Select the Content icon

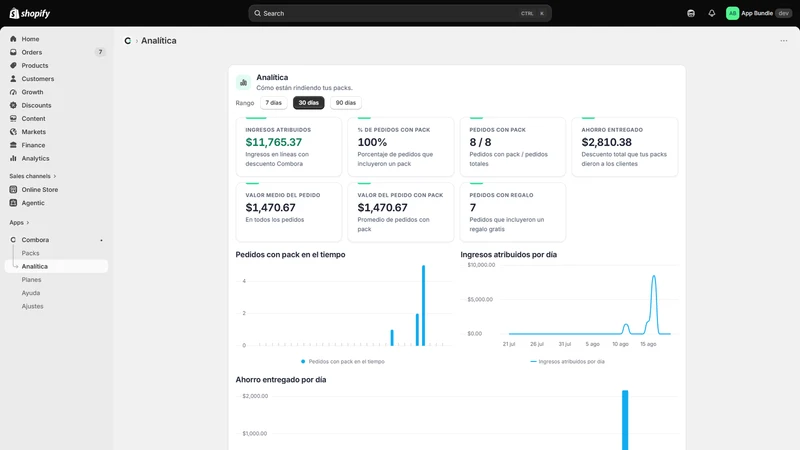pos(13,118)
